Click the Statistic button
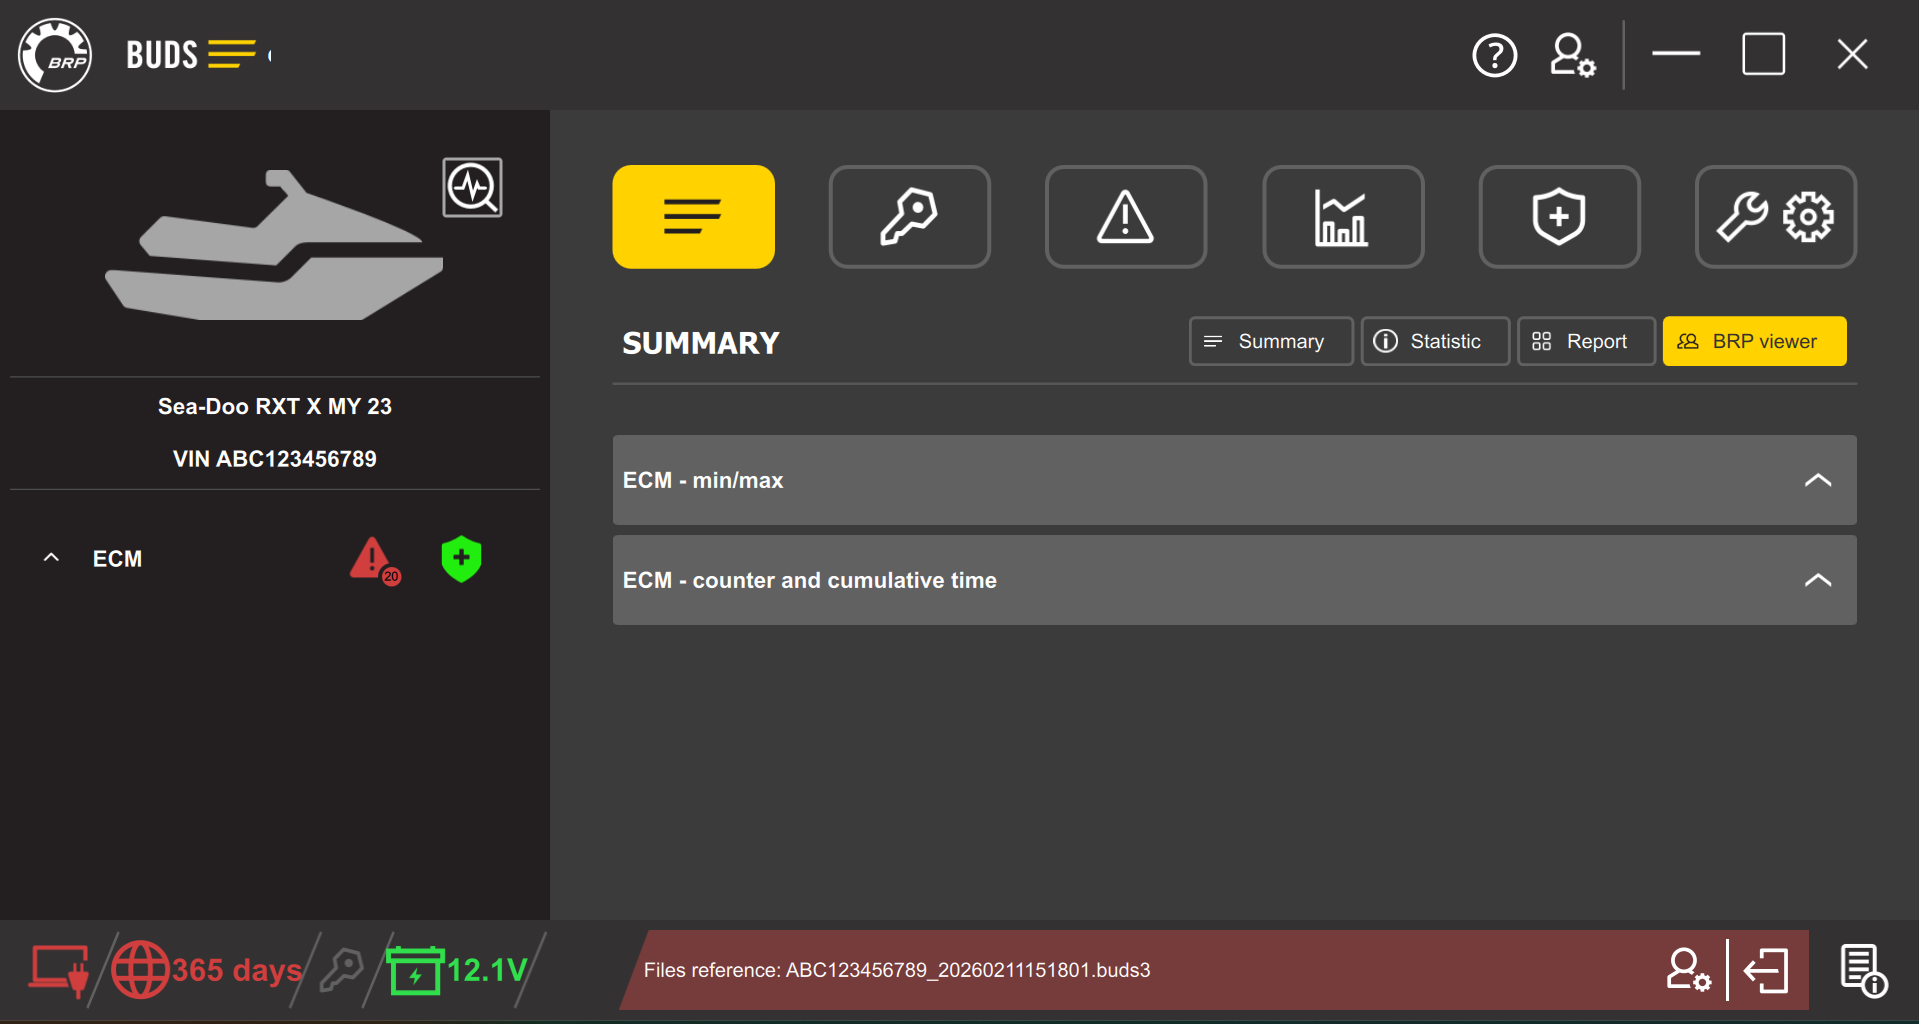Screen dimensions: 1919x1024 (x=1434, y=342)
